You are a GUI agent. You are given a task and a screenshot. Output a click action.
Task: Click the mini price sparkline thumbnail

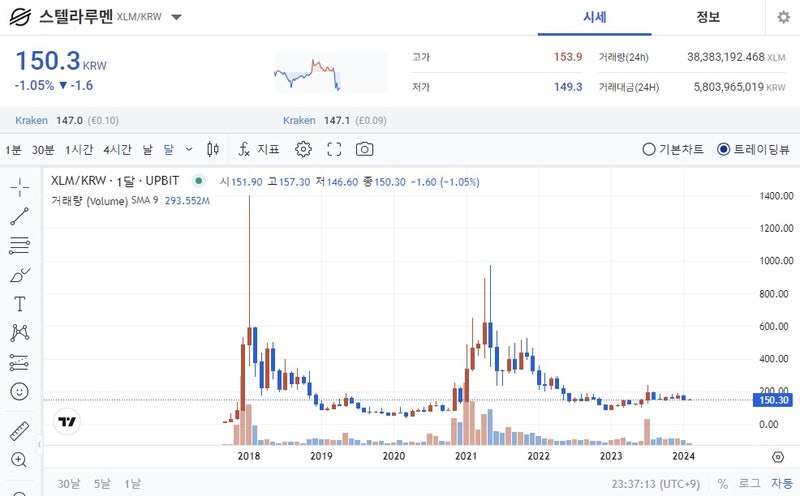point(331,72)
